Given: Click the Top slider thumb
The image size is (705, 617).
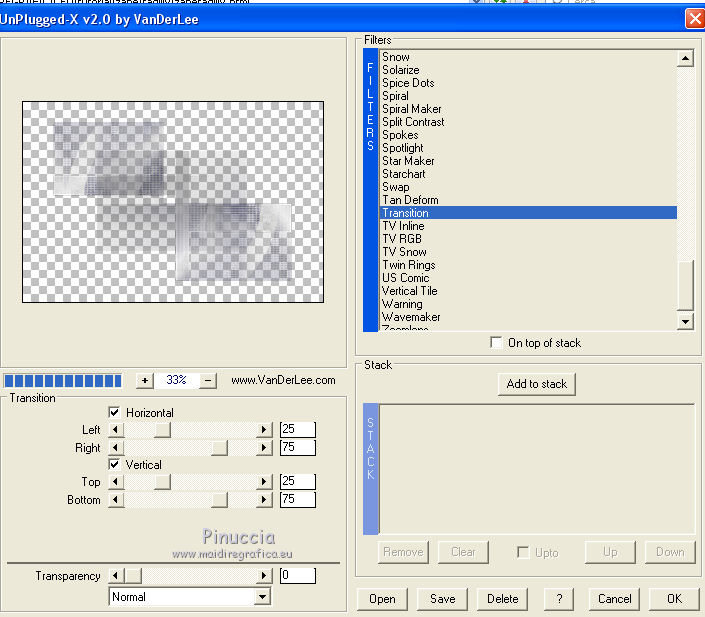Looking at the screenshot, I should [x=162, y=482].
